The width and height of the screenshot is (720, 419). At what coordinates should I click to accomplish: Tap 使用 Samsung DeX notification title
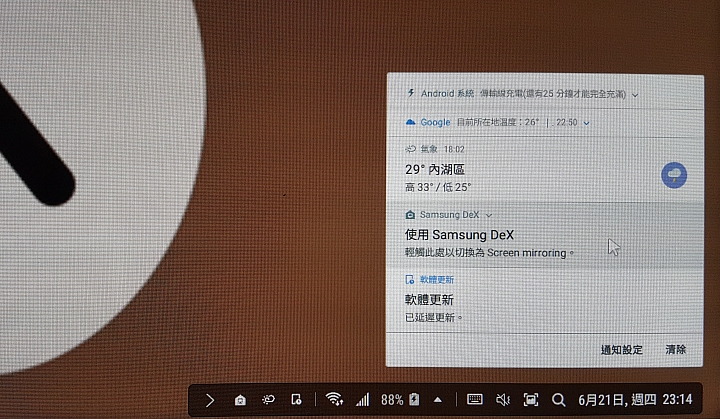tap(459, 235)
